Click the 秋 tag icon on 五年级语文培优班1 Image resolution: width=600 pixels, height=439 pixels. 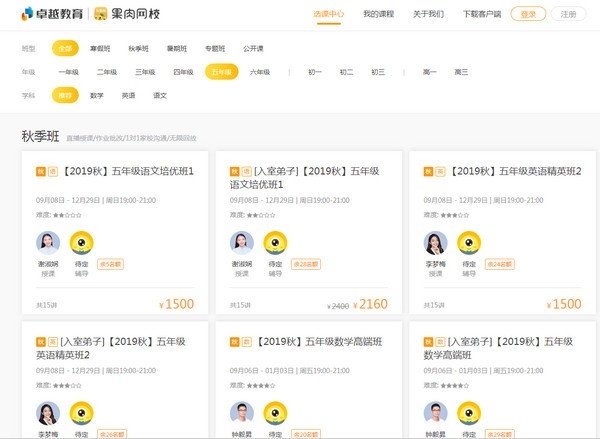[x=41, y=171]
